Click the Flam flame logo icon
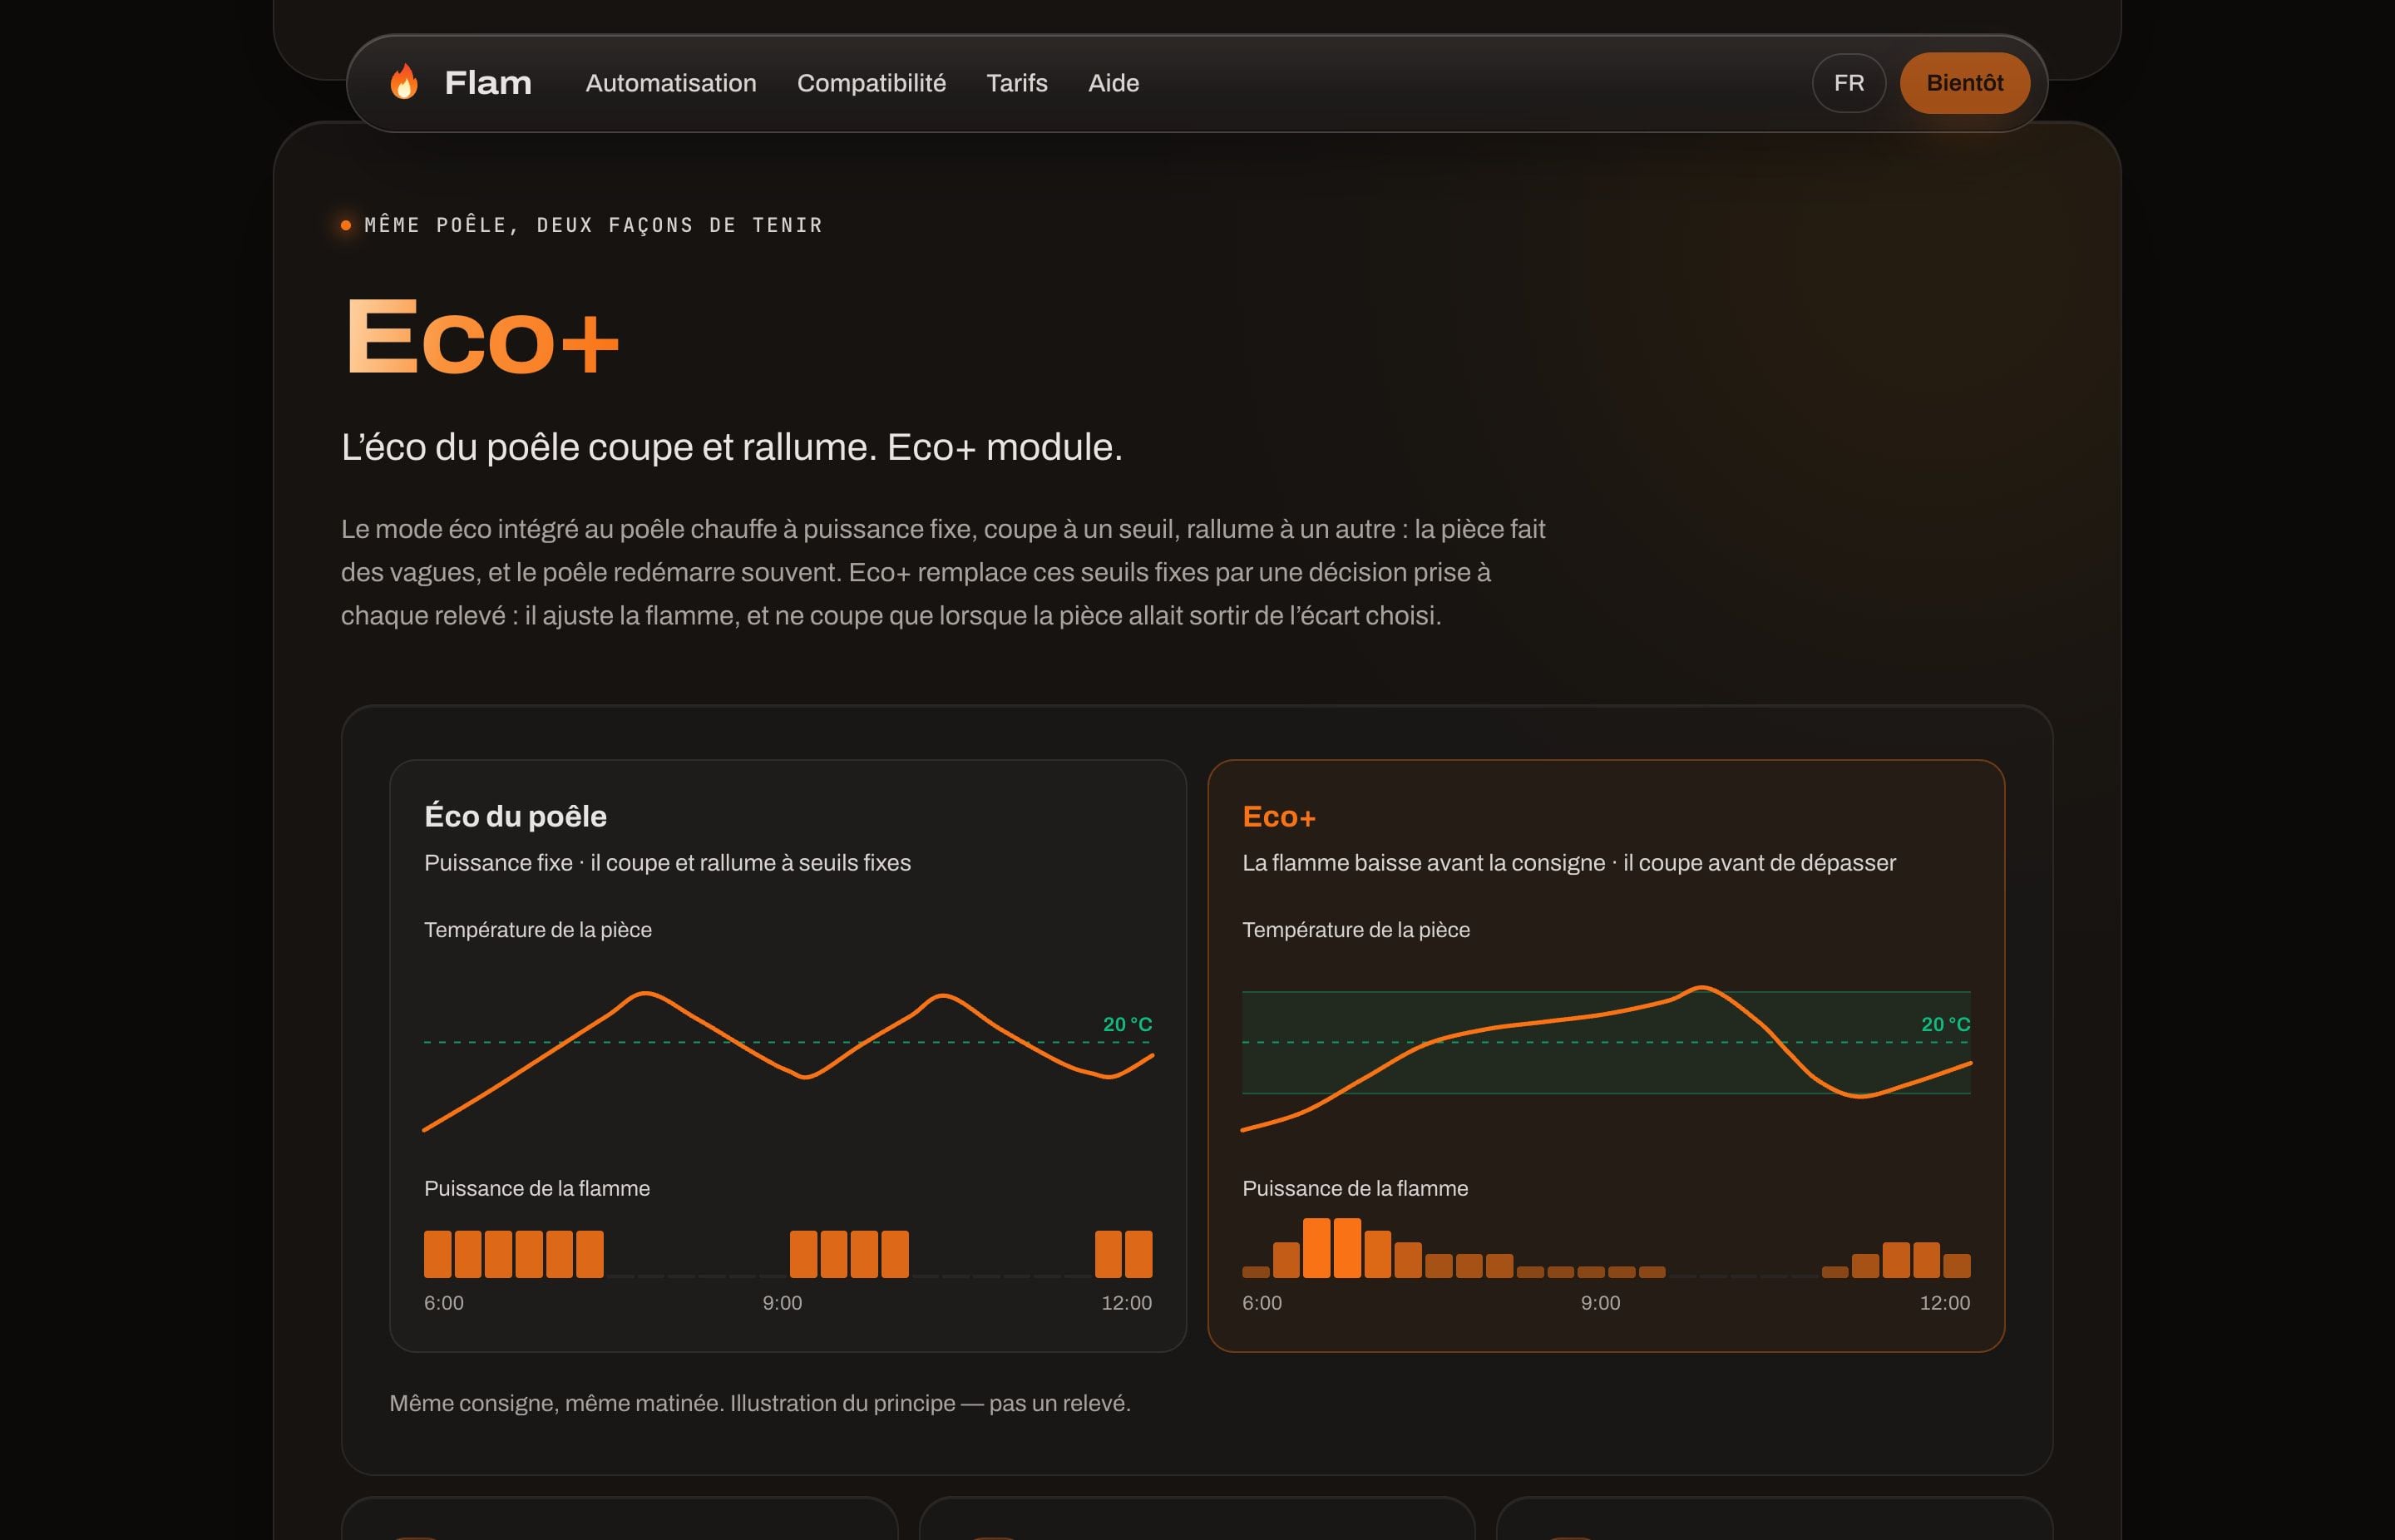The height and width of the screenshot is (1540, 2395). click(x=404, y=82)
